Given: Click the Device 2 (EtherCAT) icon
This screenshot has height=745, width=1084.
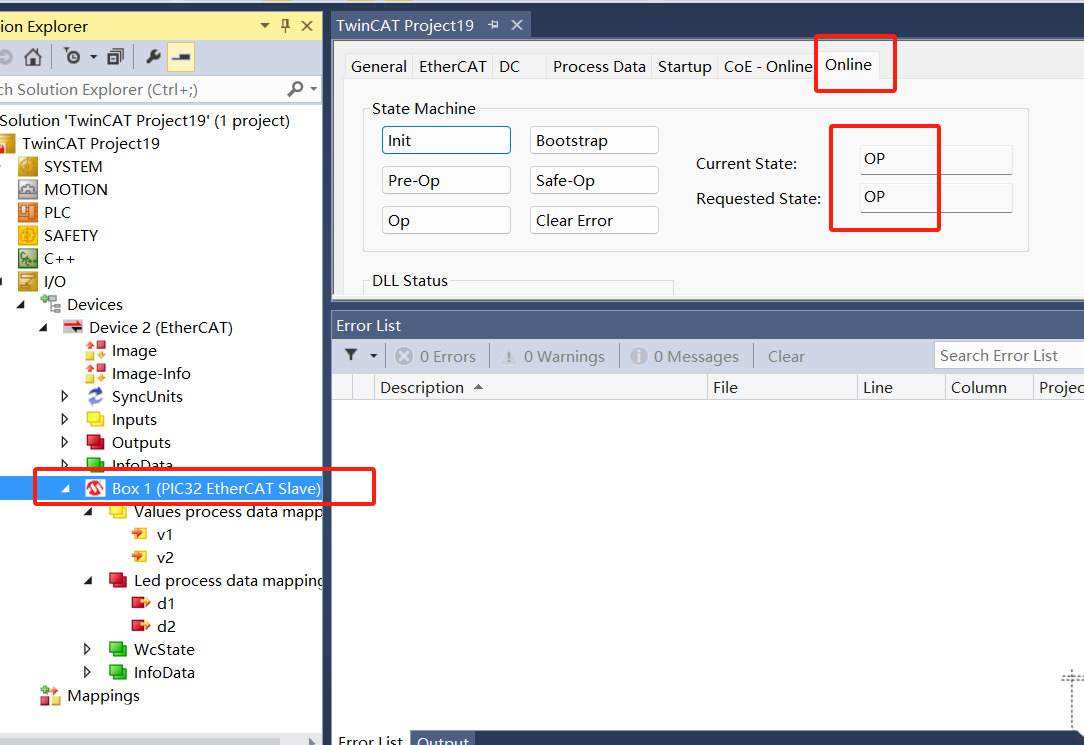Looking at the screenshot, I should tap(73, 327).
